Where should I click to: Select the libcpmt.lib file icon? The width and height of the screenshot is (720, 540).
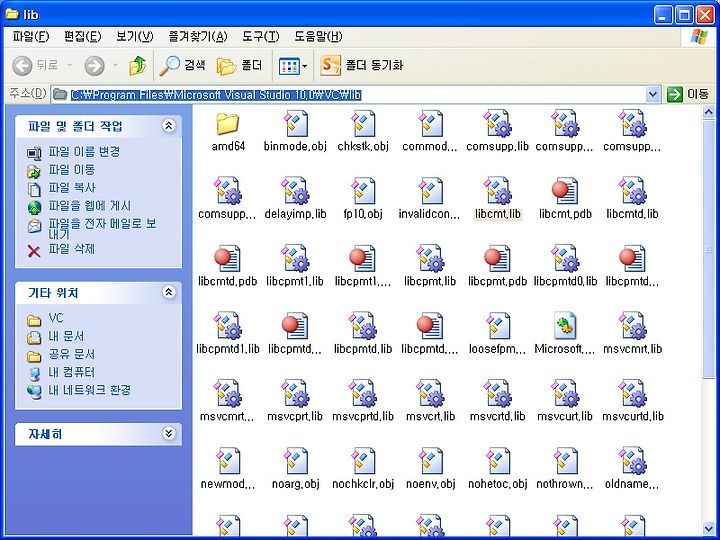[x=430, y=259]
